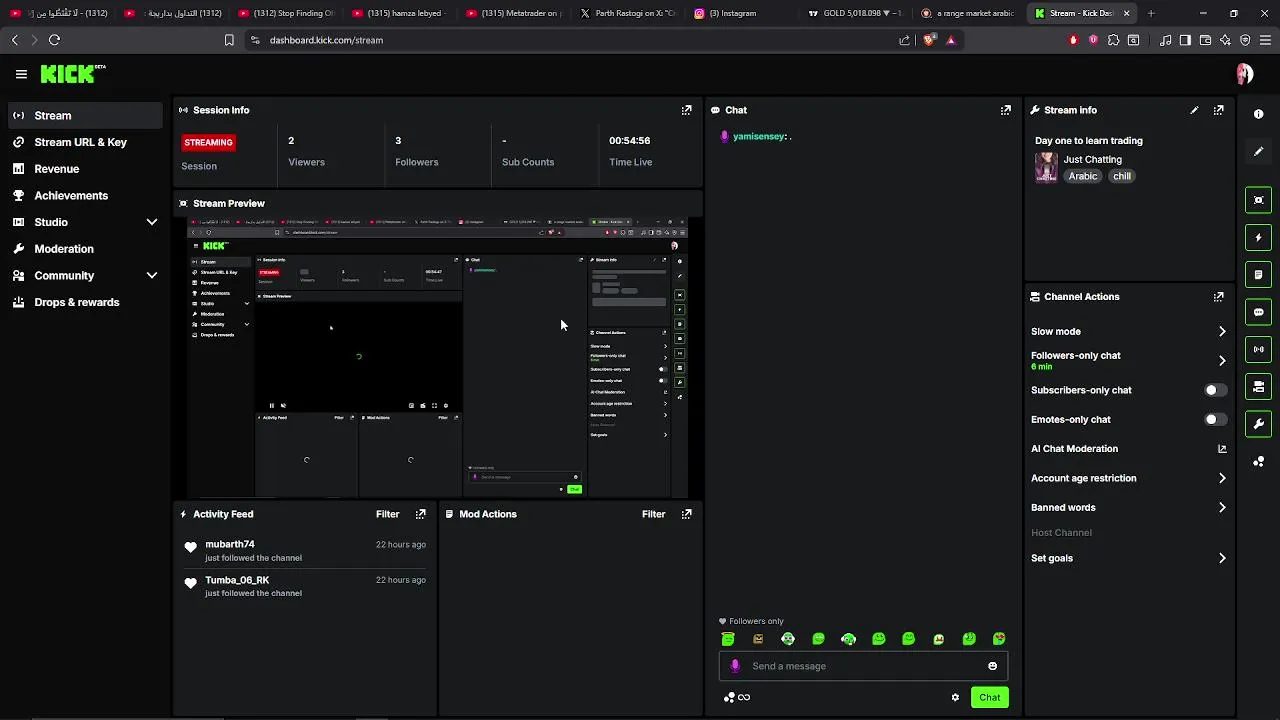Open Followers-only chat options chevron
Image resolution: width=1280 pixels, height=720 pixels.
pos(1221,361)
